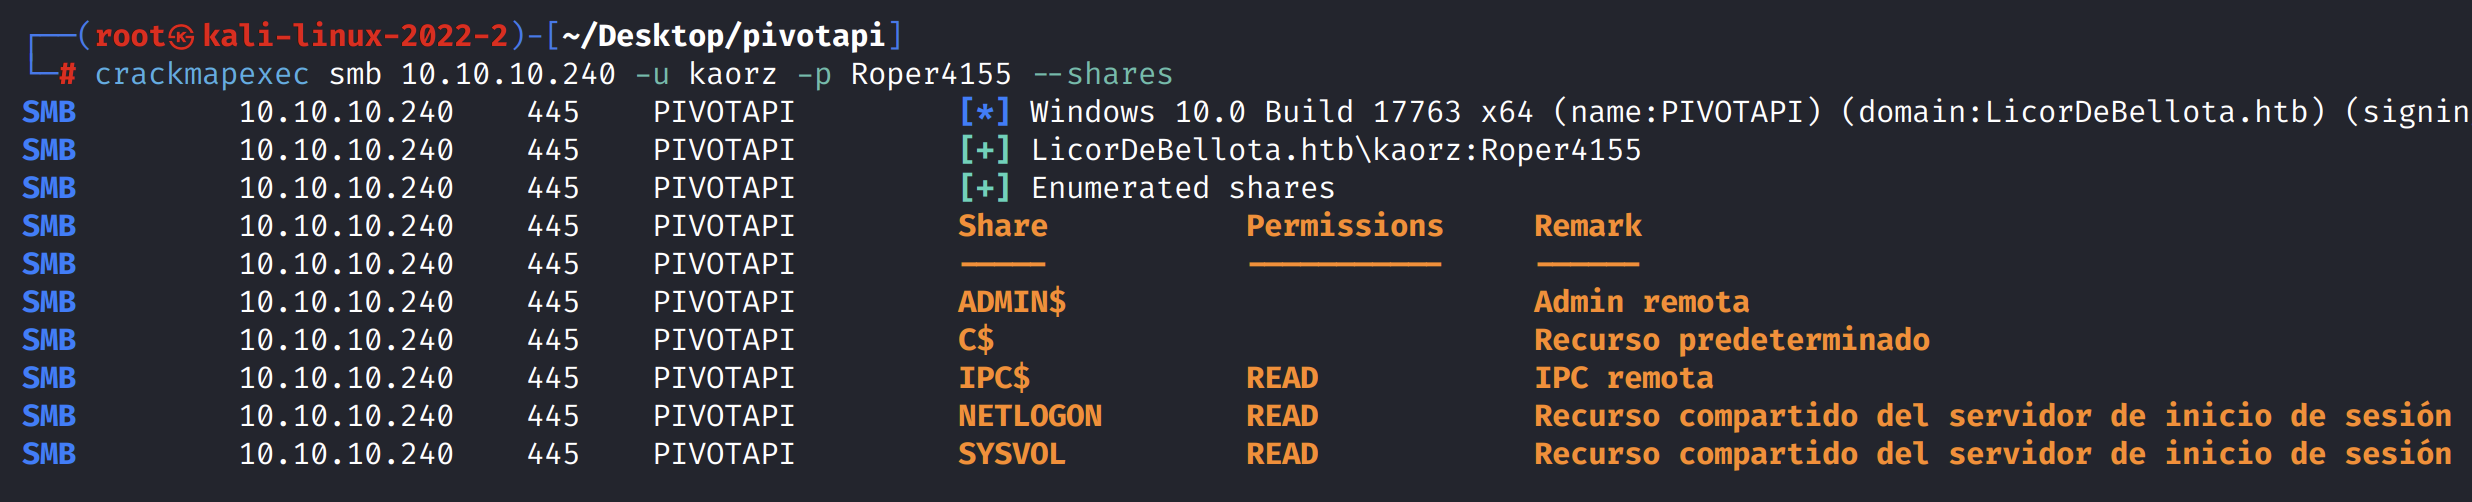The height and width of the screenshot is (502, 2472).
Task: Click the Roper4155 password argument in the command
Action: click(x=931, y=74)
